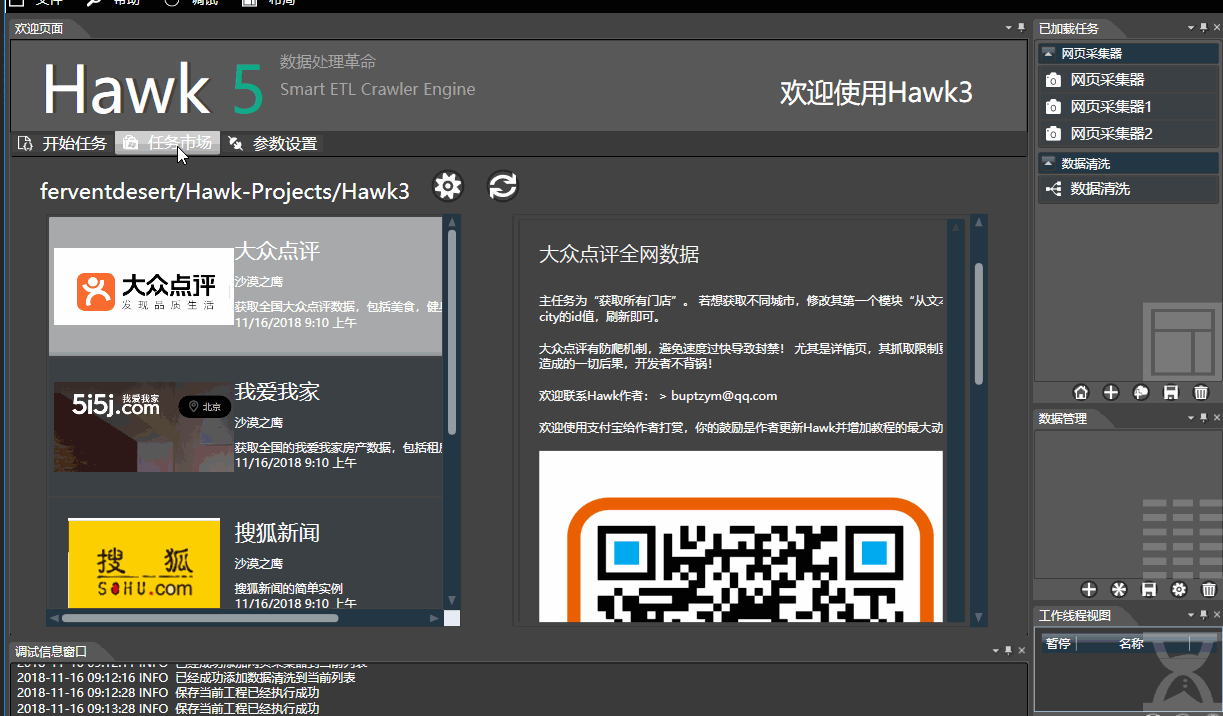Image resolution: width=1223 pixels, height=716 pixels.
Task: Open 欢迎页面 document options dropdown arrow
Action: (1008, 28)
